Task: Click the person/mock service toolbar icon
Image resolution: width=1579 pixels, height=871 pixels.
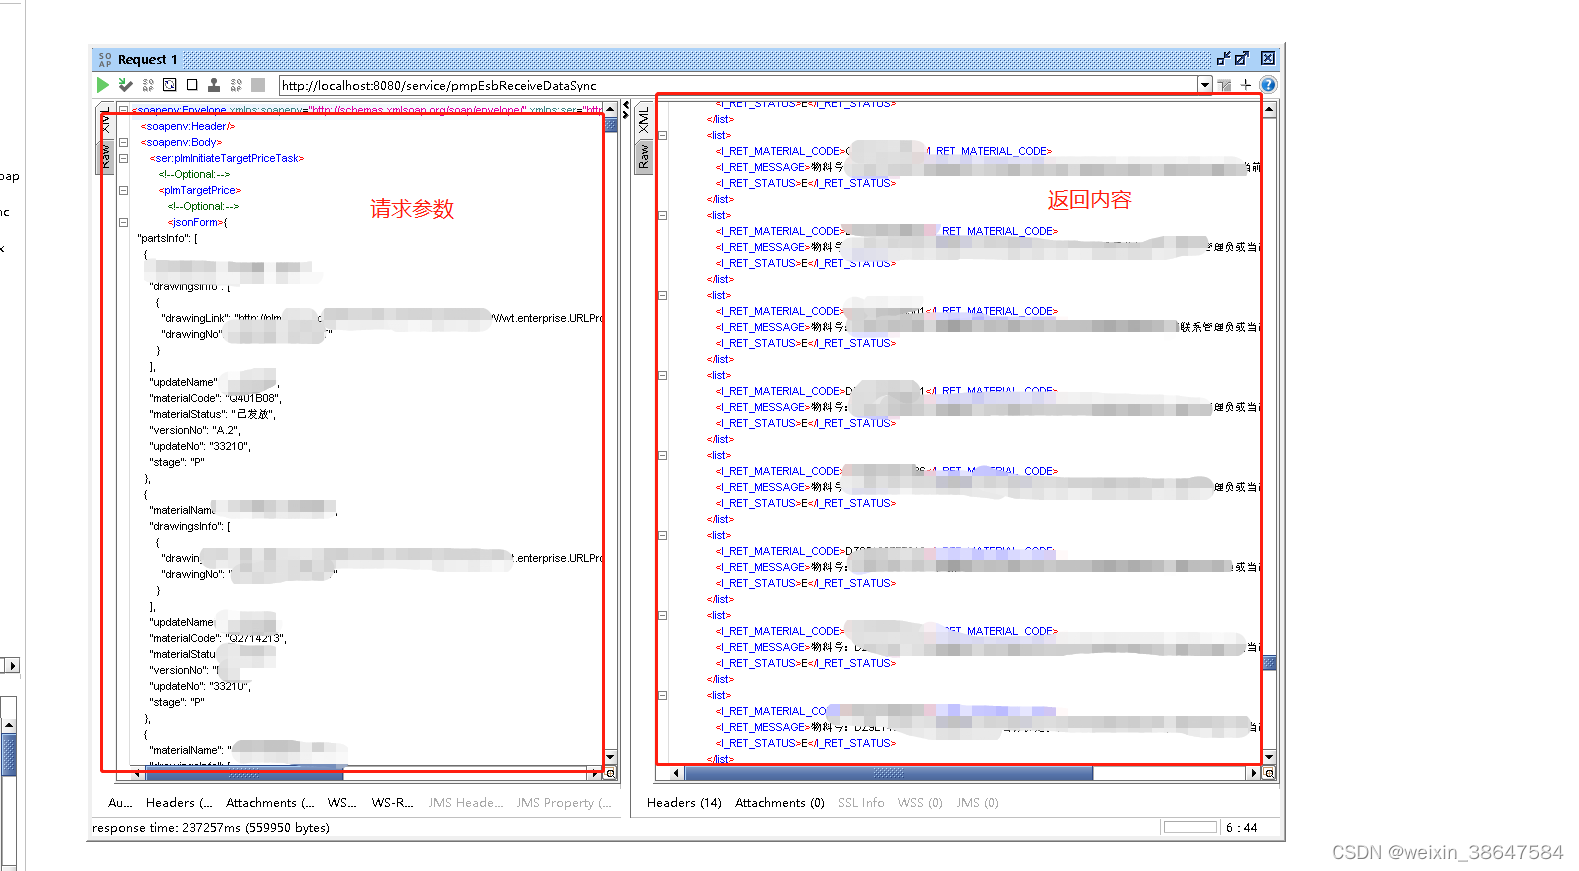Action: [x=213, y=85]
